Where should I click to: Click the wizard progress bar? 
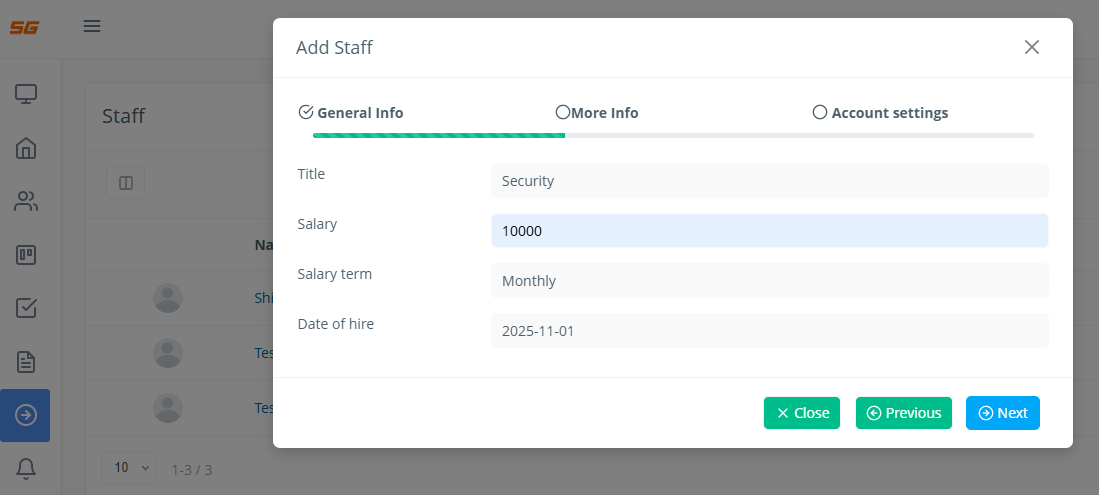(673, 135)
